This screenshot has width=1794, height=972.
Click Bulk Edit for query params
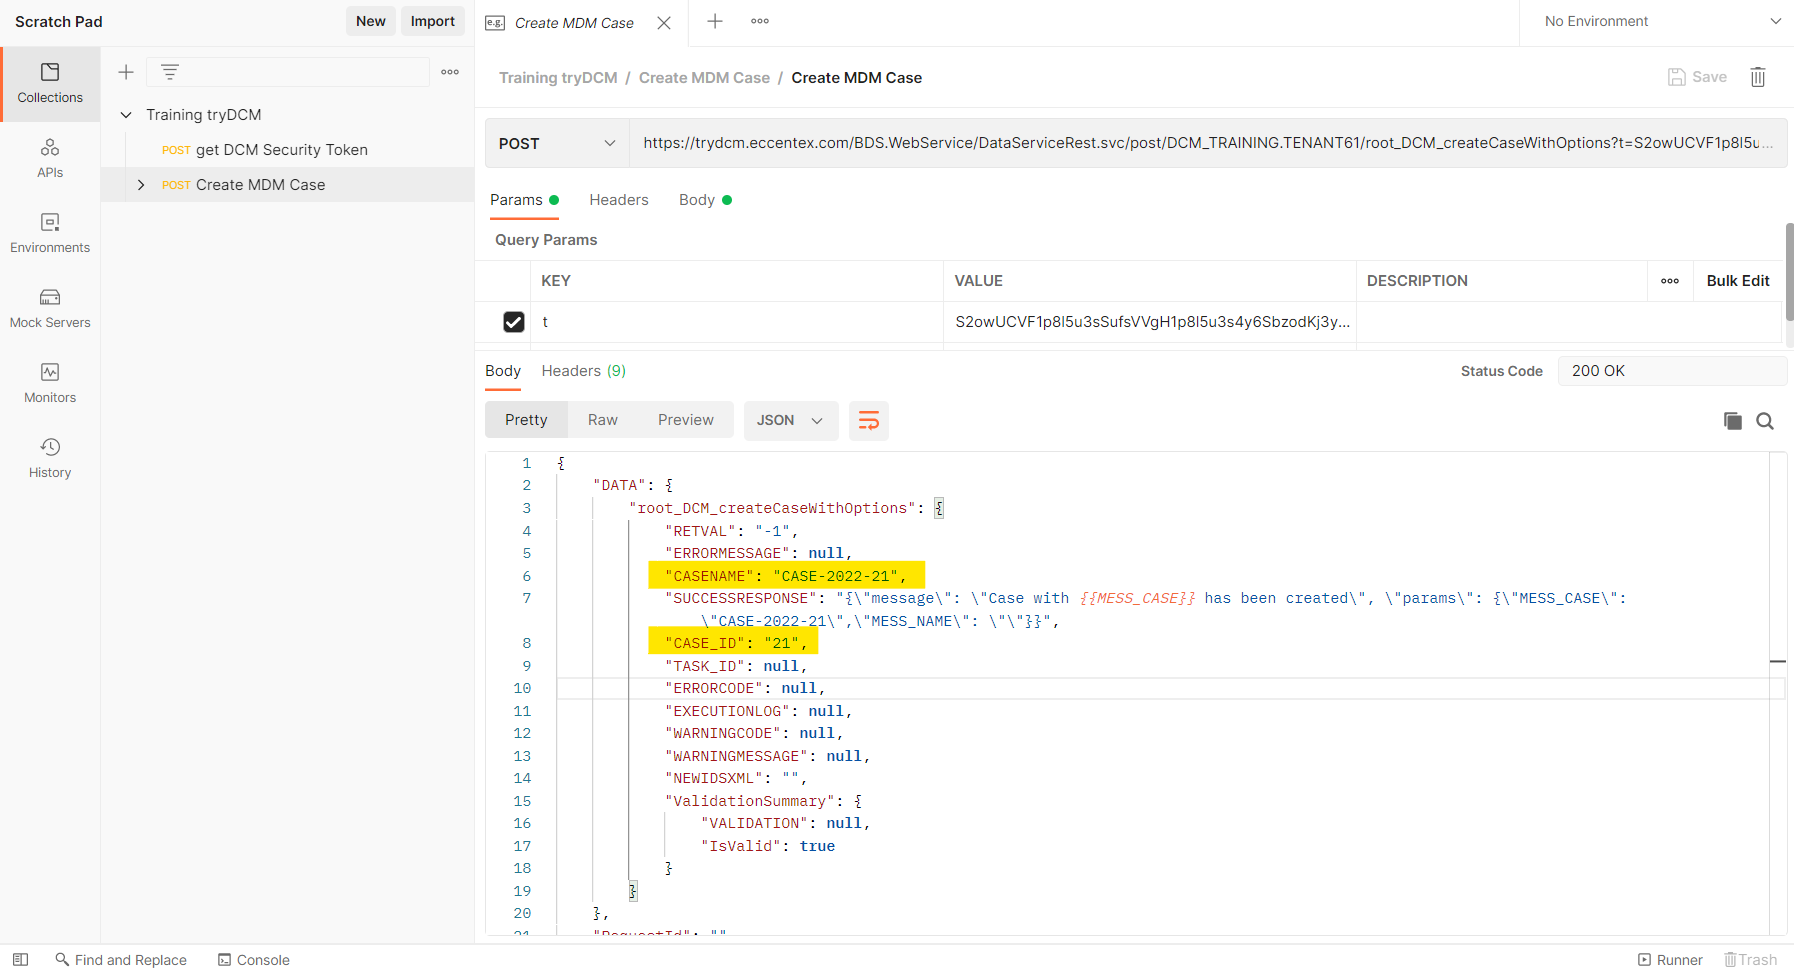(1738, 281)
